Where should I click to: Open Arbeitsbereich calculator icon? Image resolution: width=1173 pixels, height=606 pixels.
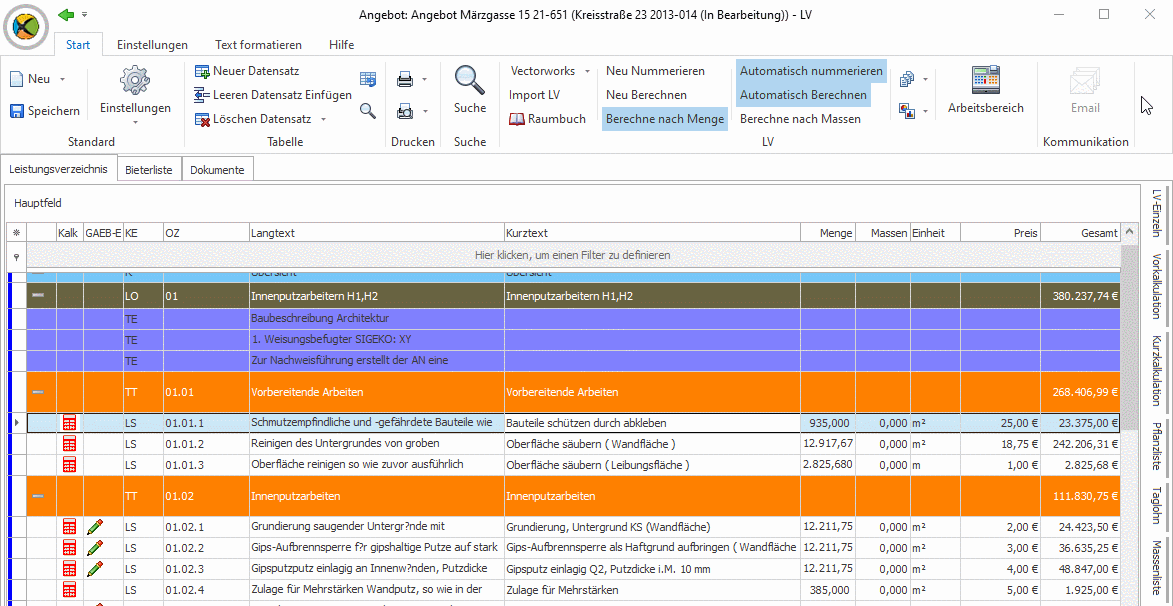[985, 79]
